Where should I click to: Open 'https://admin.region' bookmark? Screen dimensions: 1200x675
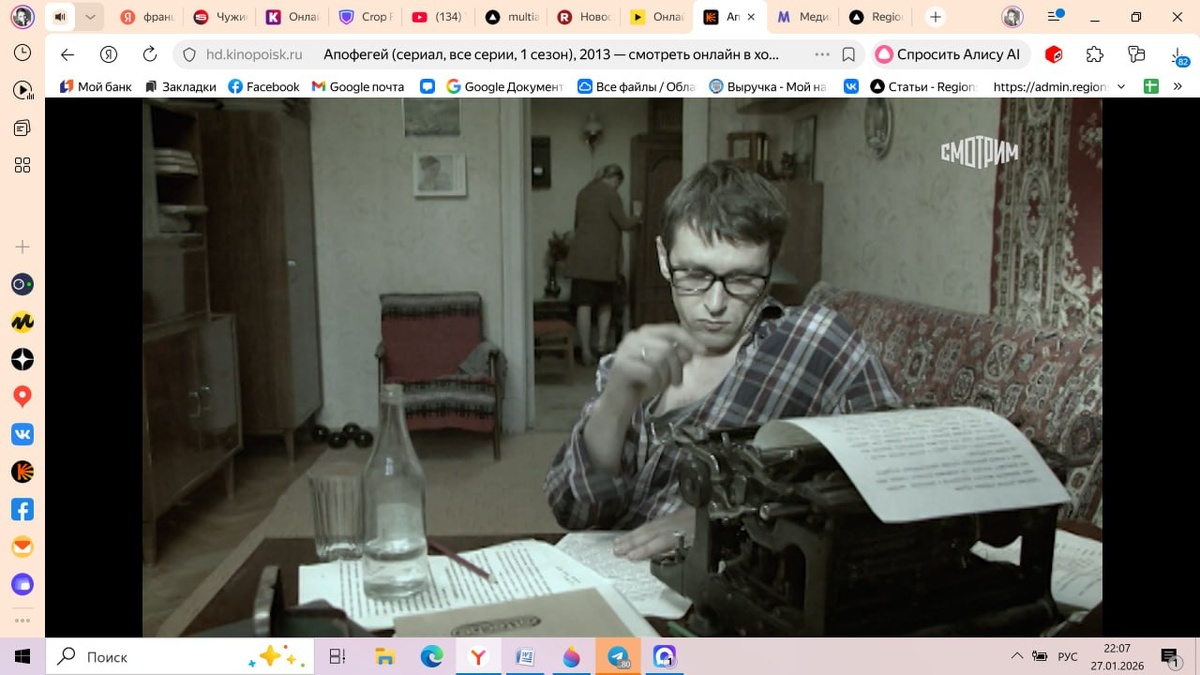click(1049, 87)
